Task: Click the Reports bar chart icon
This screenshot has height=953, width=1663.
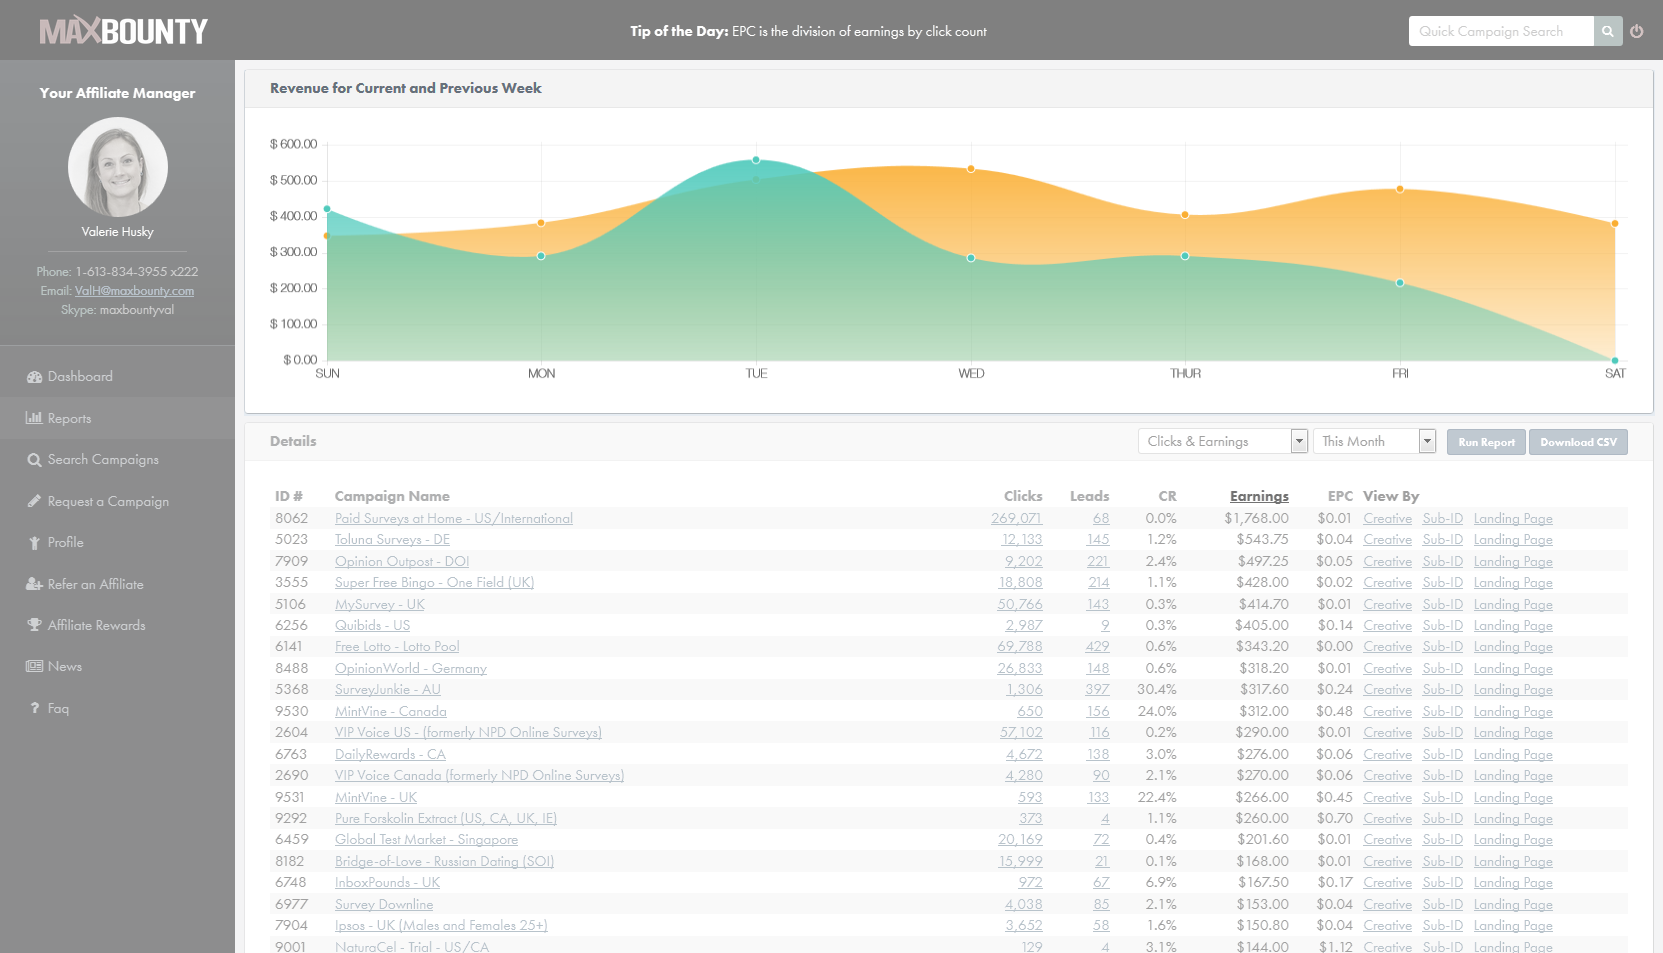Action: (34, 418)
